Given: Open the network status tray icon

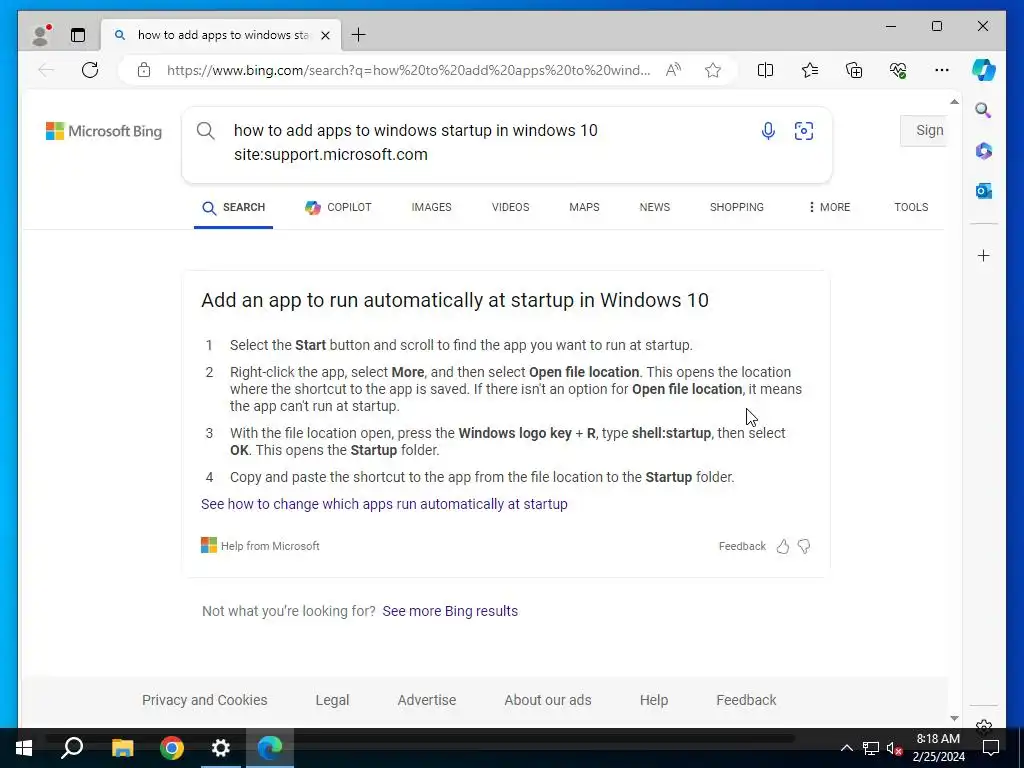Looking at the screenshot, I should tap(871, 748).
